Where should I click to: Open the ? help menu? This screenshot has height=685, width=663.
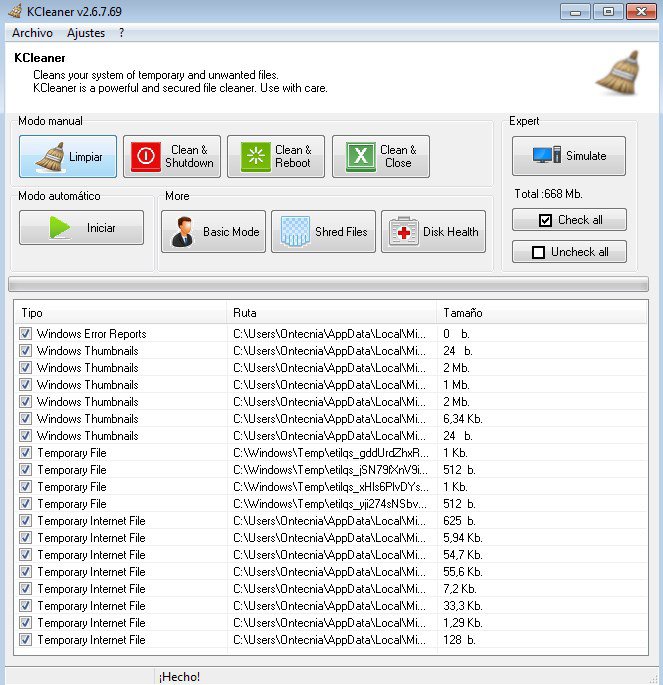[121, 33]
